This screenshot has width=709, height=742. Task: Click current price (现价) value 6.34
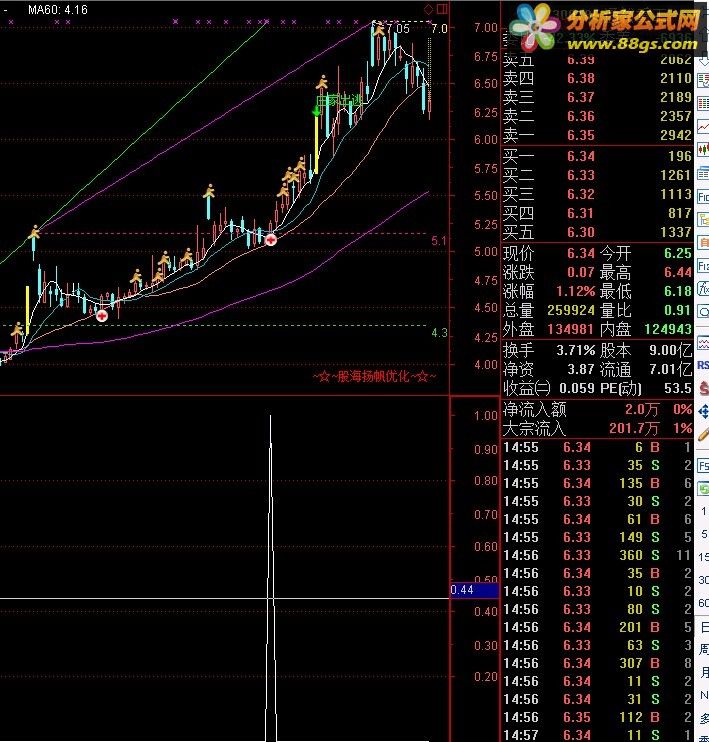pyautogui.click(x=580, y=253)
